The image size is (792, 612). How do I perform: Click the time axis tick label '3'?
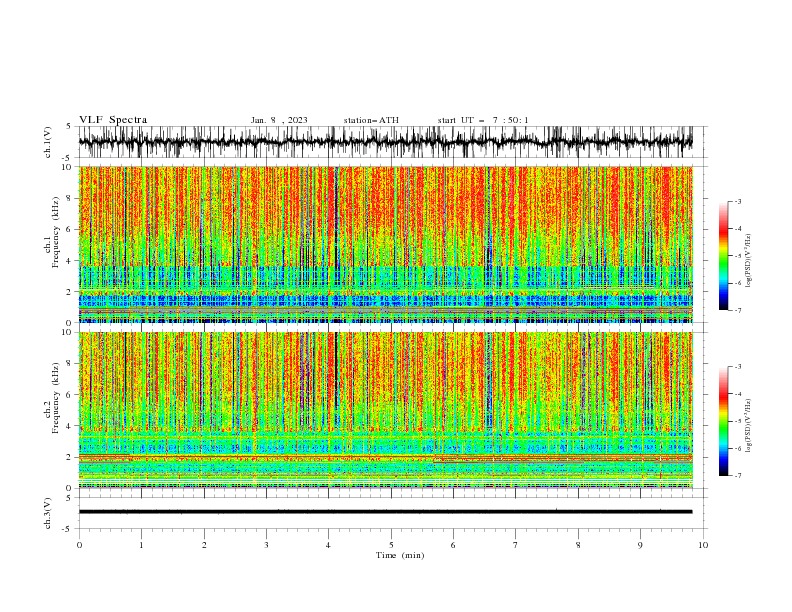click(x=266, y=545)
